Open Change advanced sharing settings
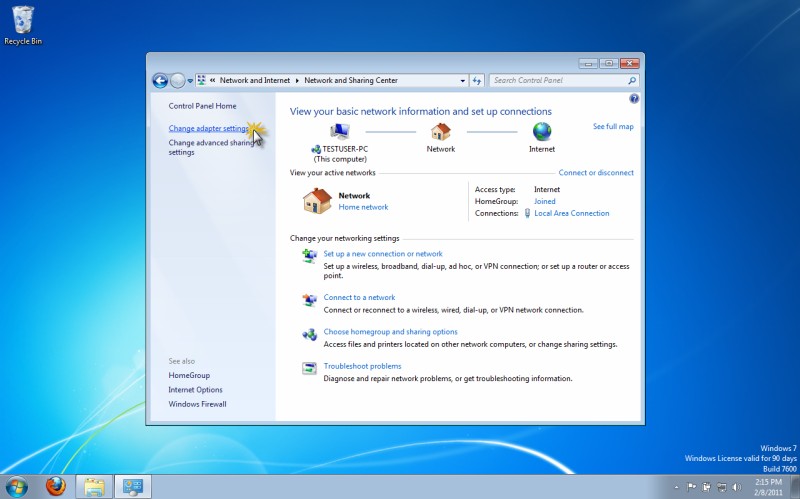Image resolution: width=800 pixels, height=499 pixels. [211, 147]
